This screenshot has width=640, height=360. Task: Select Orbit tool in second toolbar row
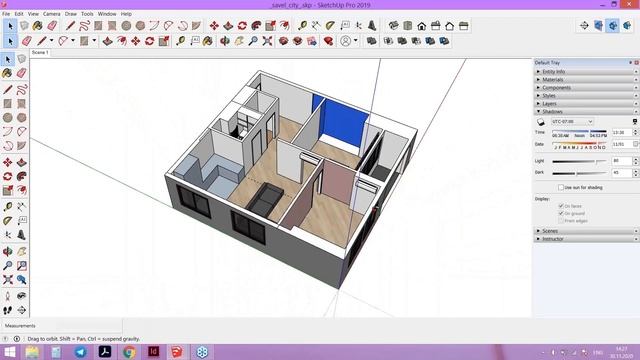[225, 41]
